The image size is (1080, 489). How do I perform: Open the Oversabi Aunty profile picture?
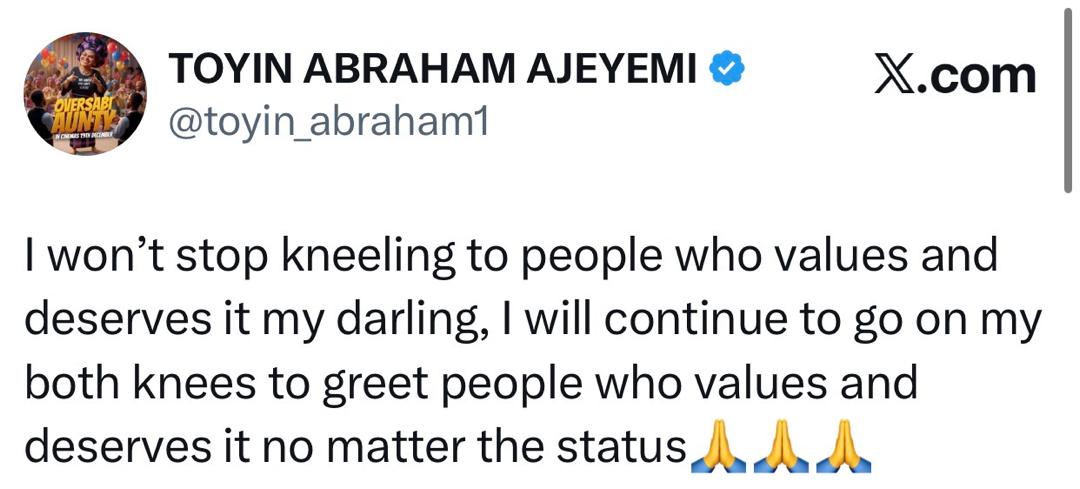85,93
